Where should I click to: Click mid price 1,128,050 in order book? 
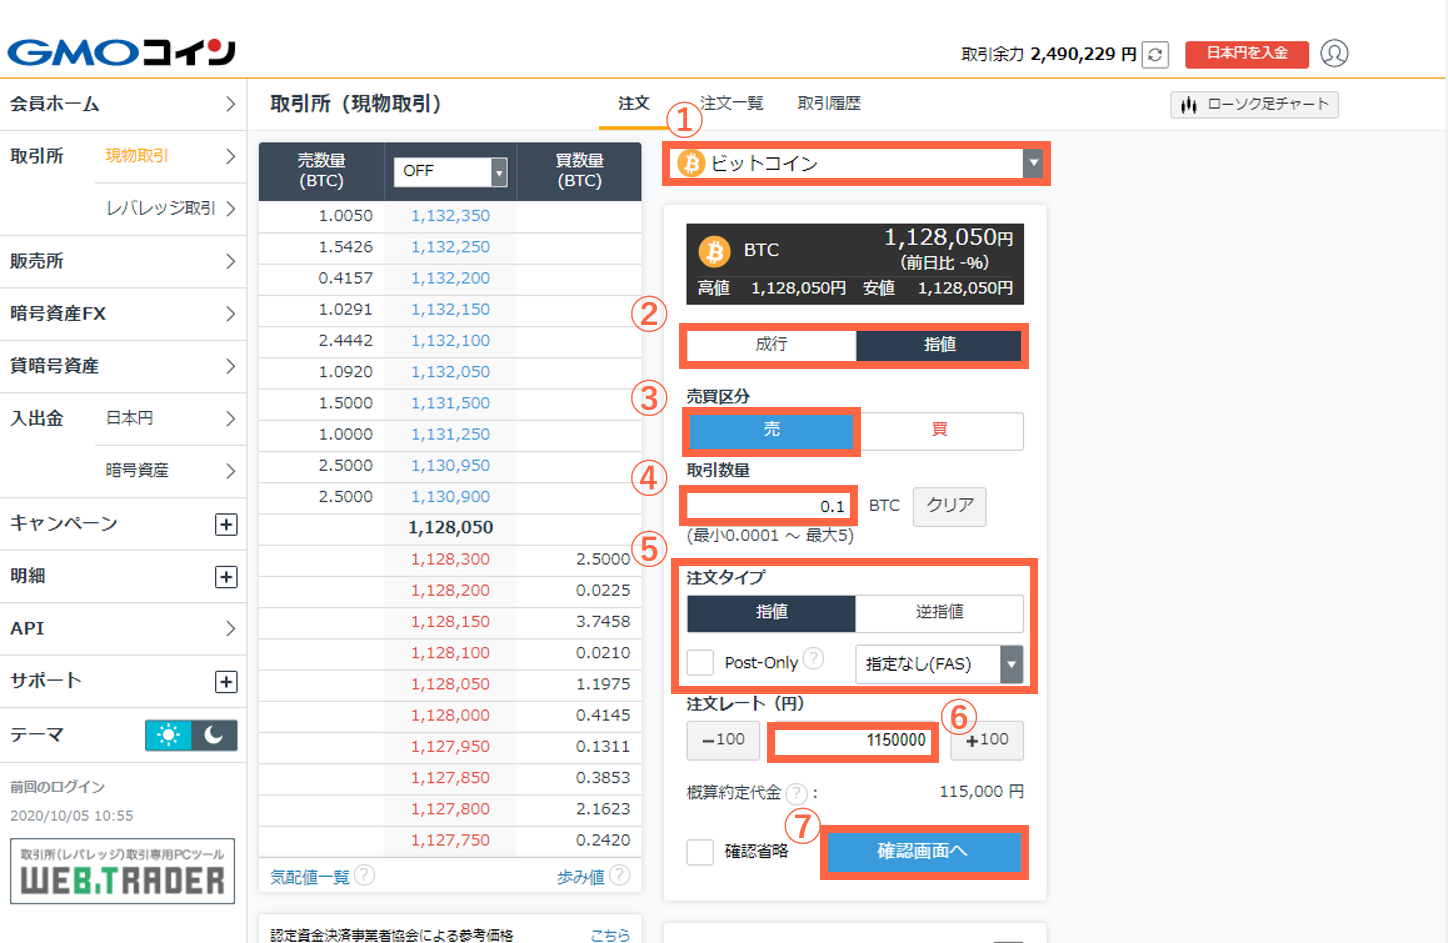[450, 528]
